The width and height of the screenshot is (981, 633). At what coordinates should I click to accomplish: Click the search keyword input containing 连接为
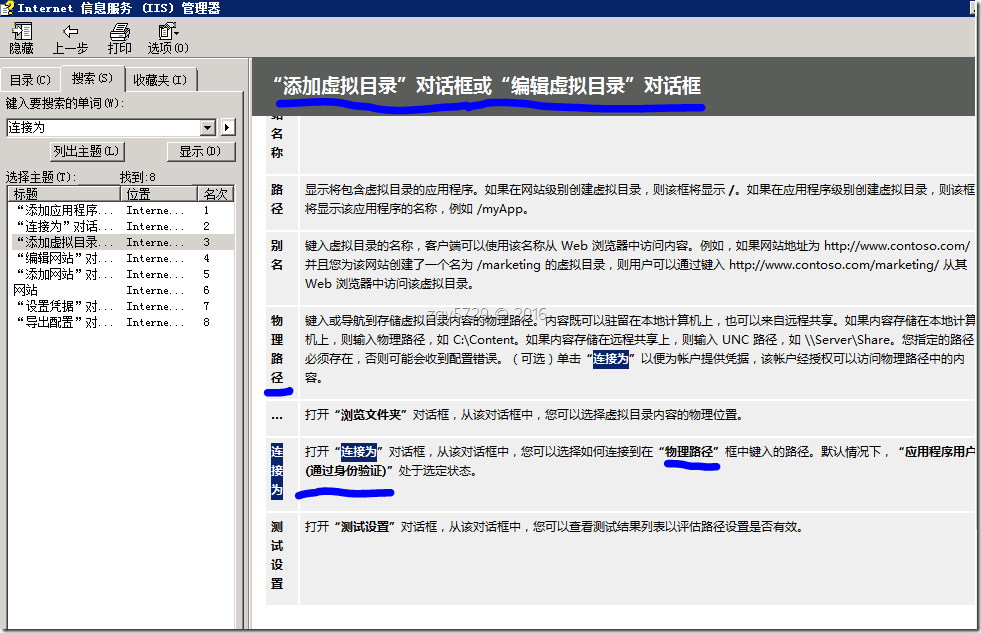tap(104, 128)
